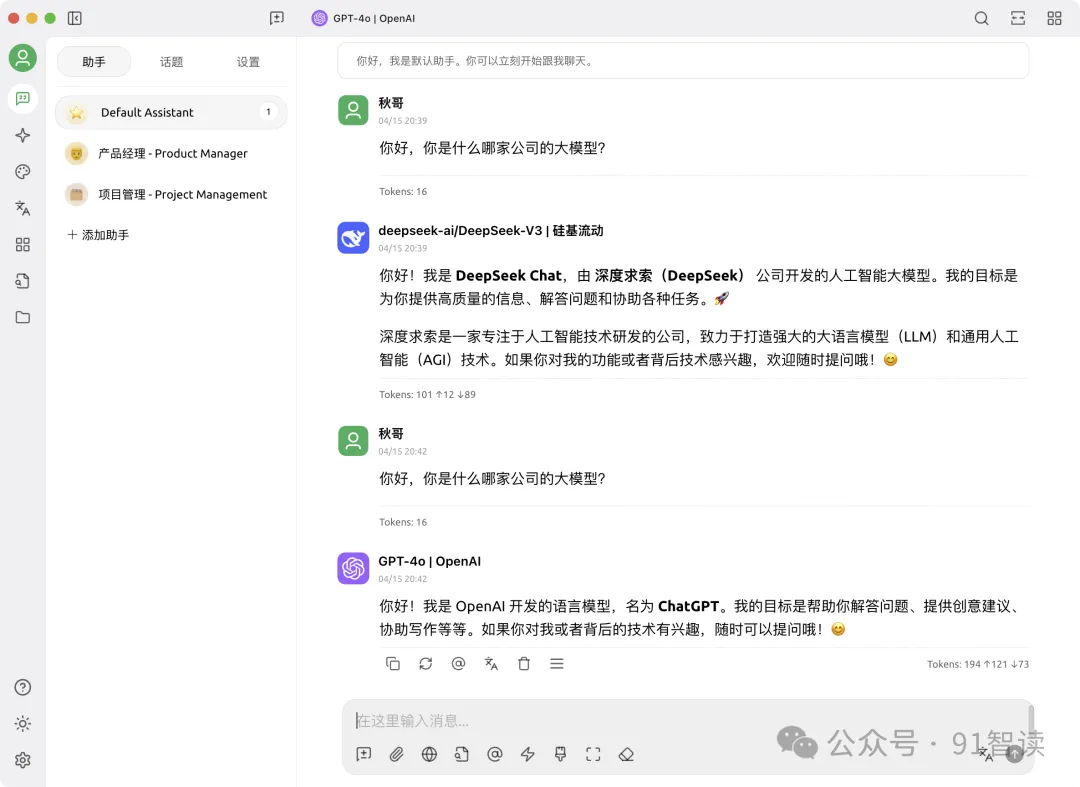The width and height of the screenshot is (1080, 787).
Task: Open the more-actions menu under the message
Action: tap(557, 663)
